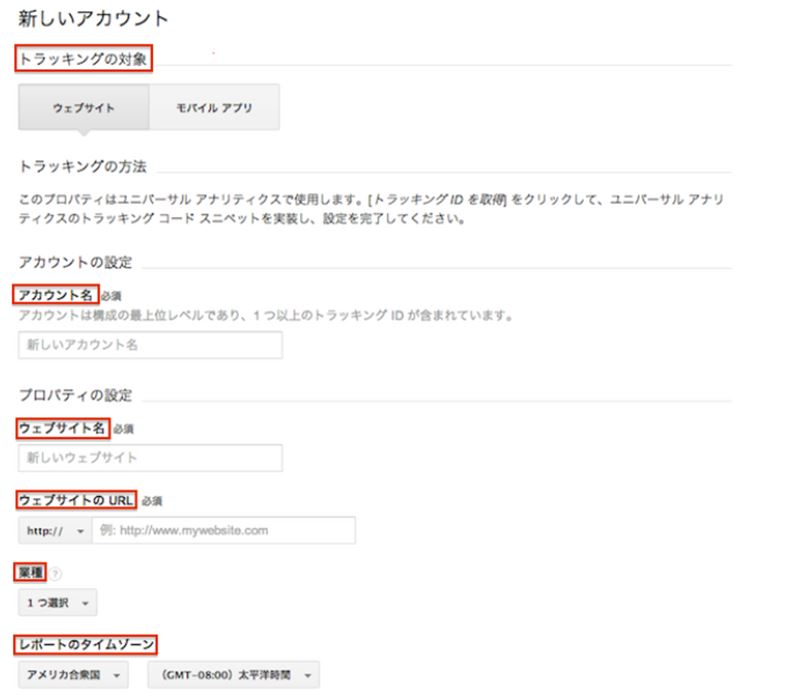This screenshot has width=800, height=696.
Task: Click the 新しいアカウント名 input field
Action: pos(150,346)
